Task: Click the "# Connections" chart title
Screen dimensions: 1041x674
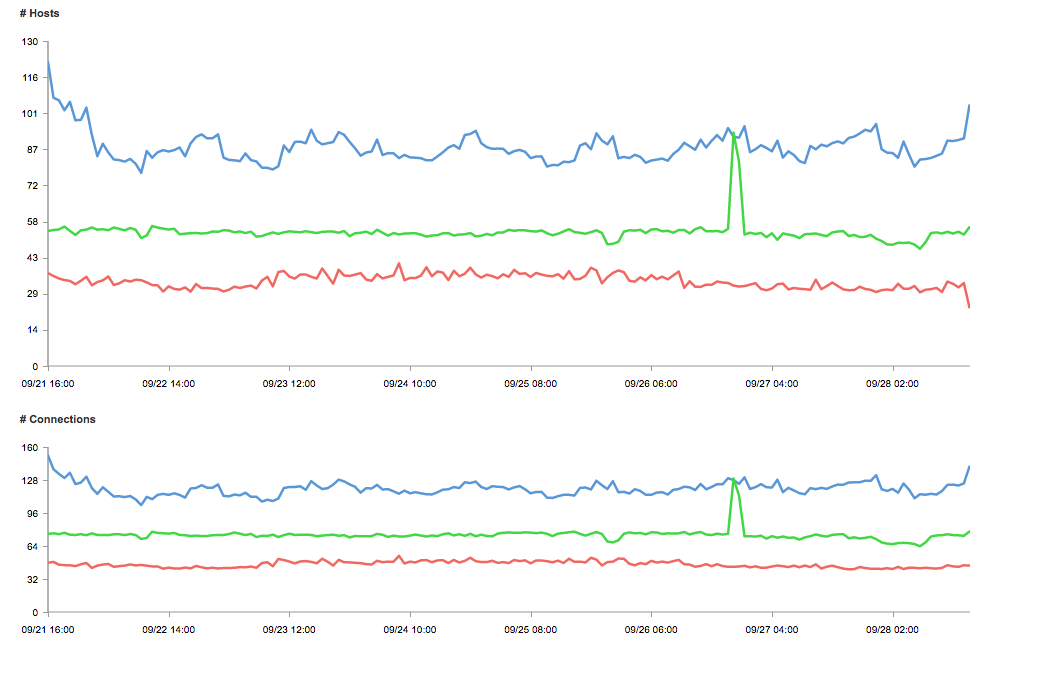Action: point(57,419)
